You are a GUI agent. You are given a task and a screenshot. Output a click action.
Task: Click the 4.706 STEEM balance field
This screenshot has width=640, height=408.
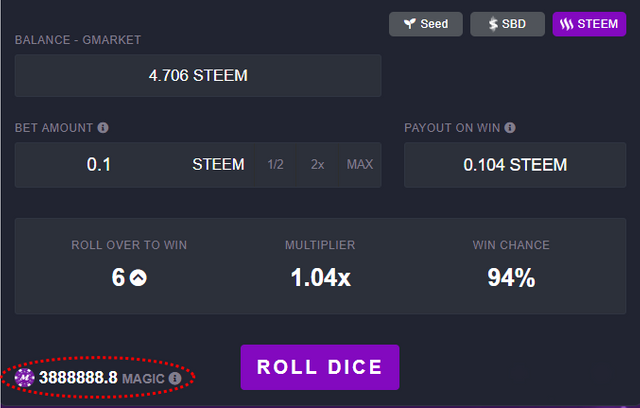198,76
